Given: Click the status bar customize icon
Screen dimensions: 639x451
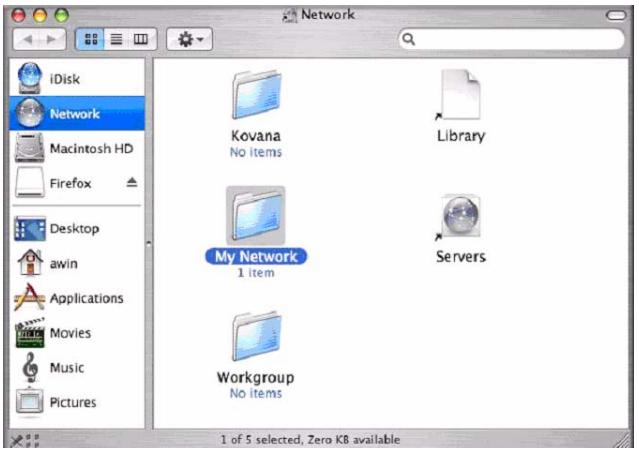Looking at the screenshot, I should pyautogui.click(x=24, y=440).
